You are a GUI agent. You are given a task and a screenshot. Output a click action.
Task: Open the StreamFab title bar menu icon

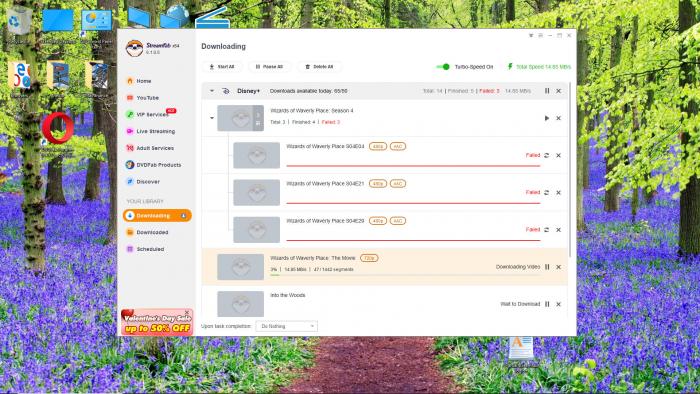[540, 35]
